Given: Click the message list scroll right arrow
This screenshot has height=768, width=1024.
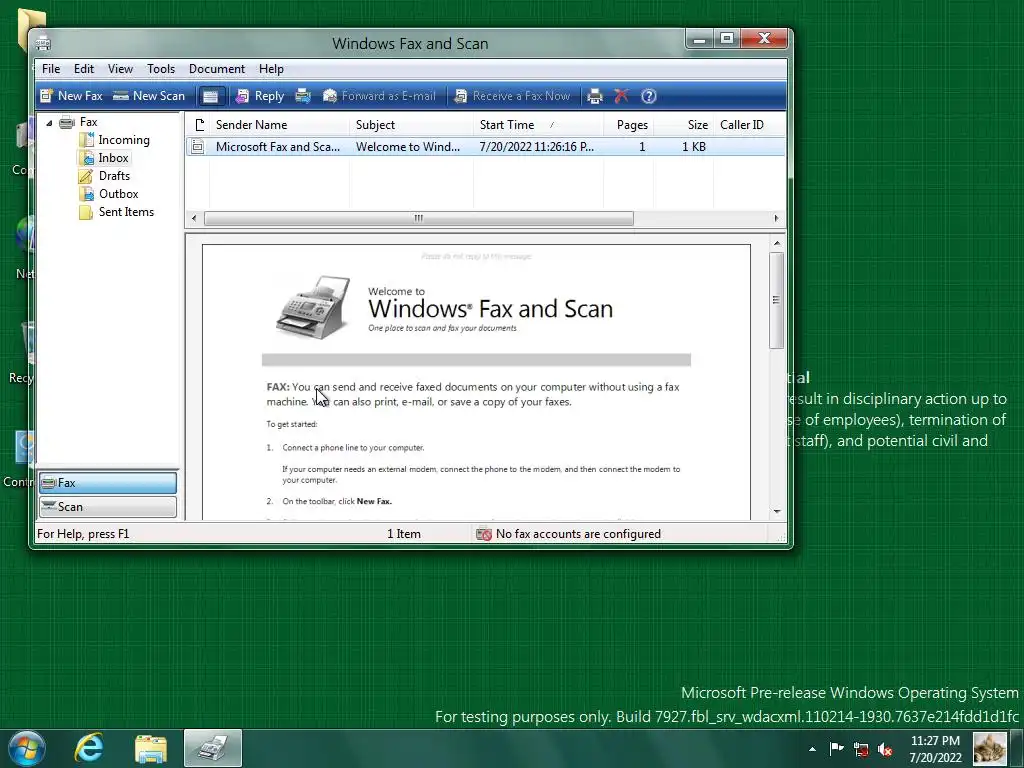Looking at the screenshot, I should pyautogui.click(x=776, y=218).
